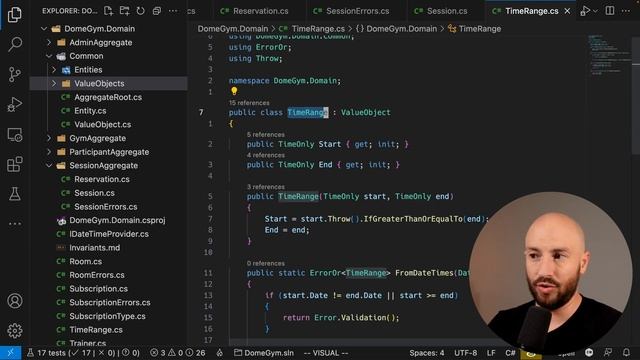640x360 pixels.
Task: Open the flame icon in status bar
Action: coord(220,353)
